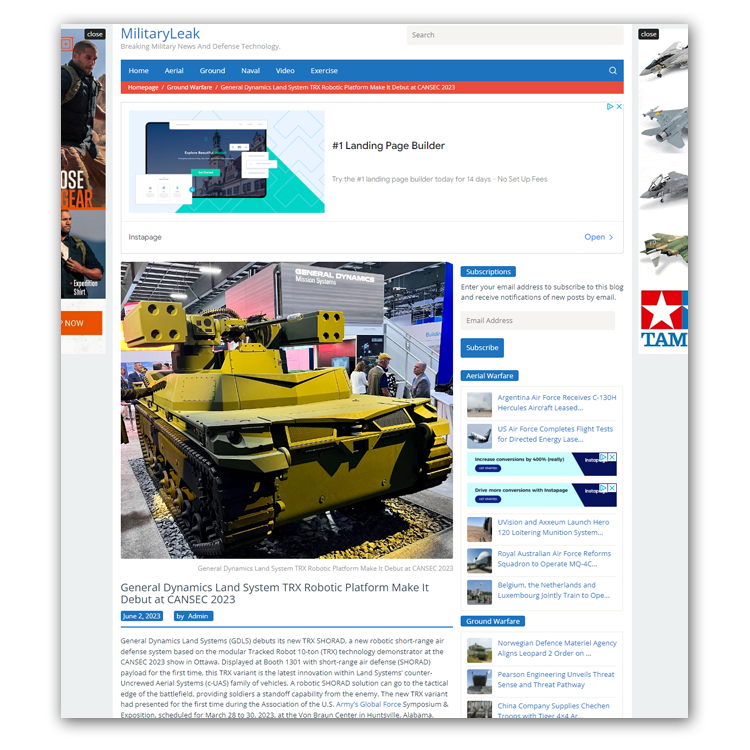Viewport: 750px width, 750px height.
Task: Click the Instapage advertiser name
Action: 145,237
